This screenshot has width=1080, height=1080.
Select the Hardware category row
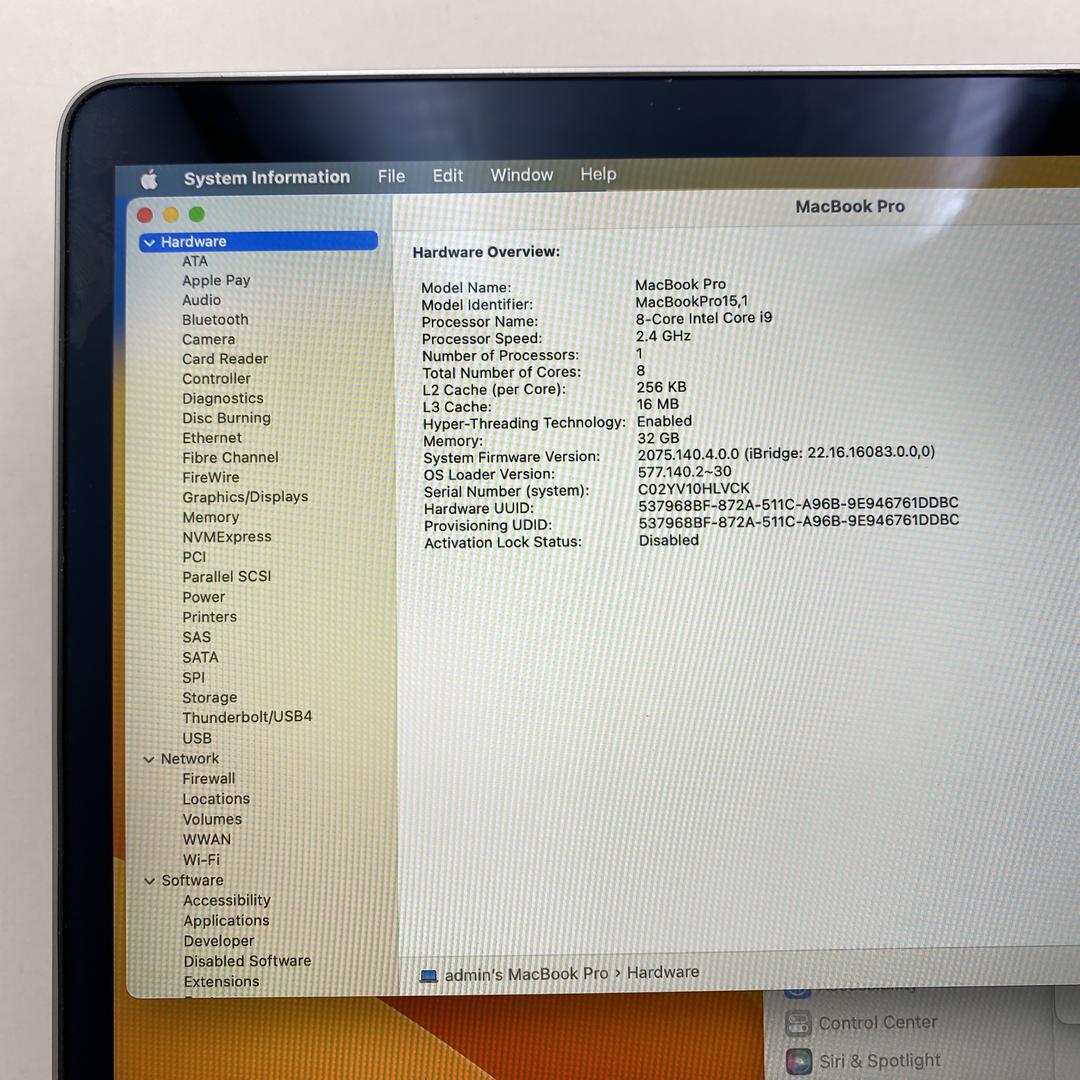click(x=258, y=242)
